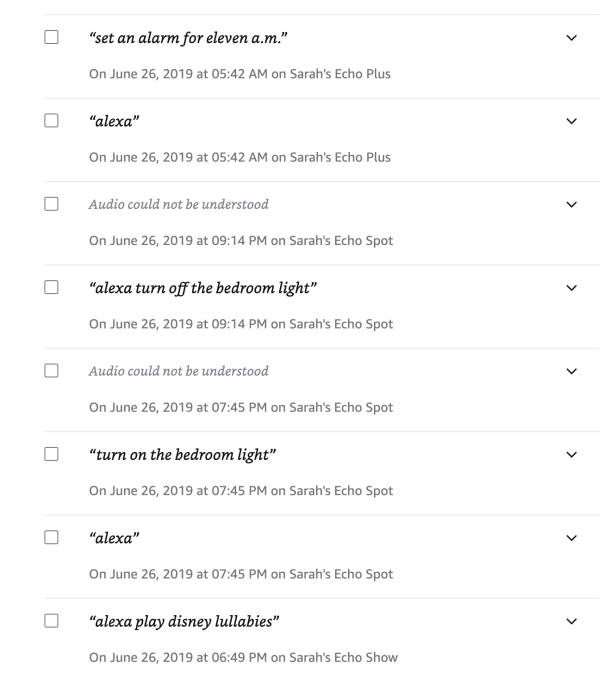This screenshot has height=679, width=610.
Task: Select the "alexa play disney lullabies" checkbox
Action: [52, 622]
